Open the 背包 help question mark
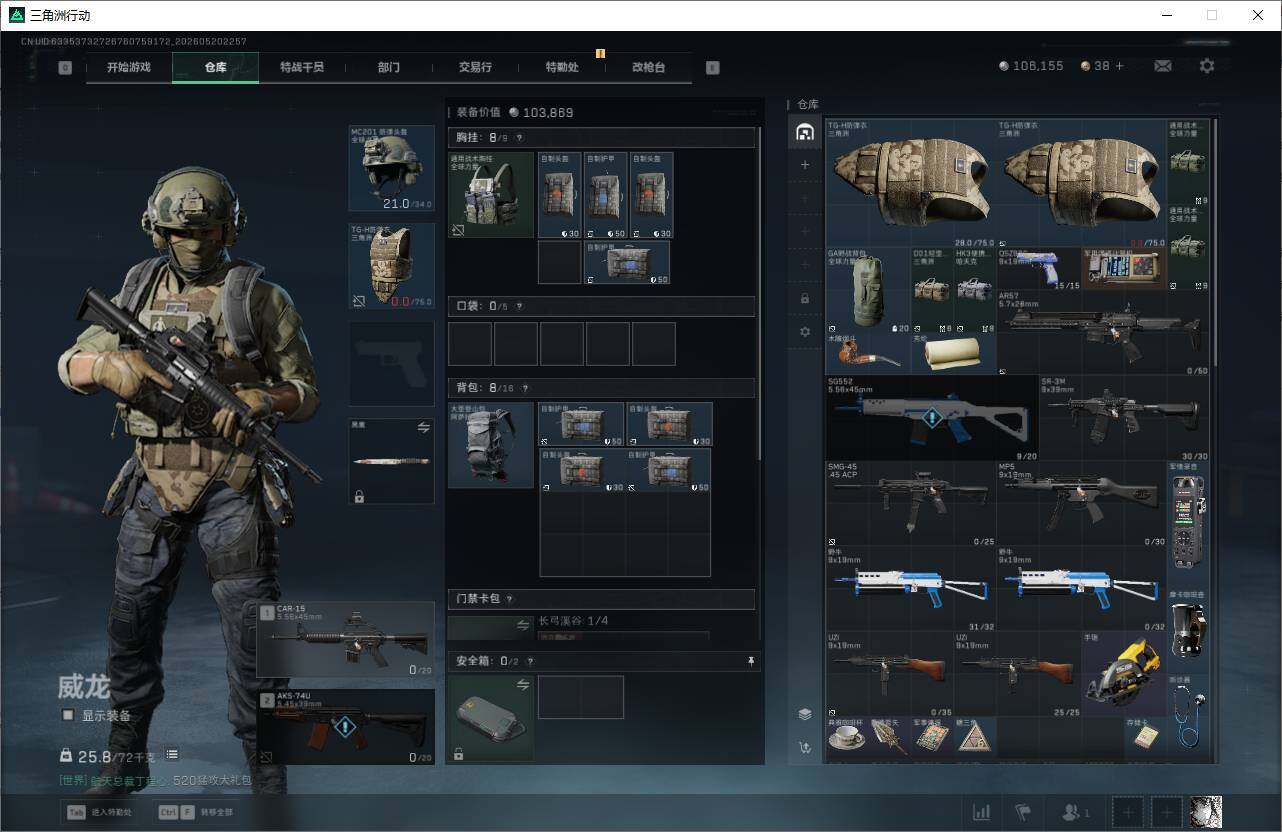Viewport: 1282px width, 832px height. pos(525,388)
